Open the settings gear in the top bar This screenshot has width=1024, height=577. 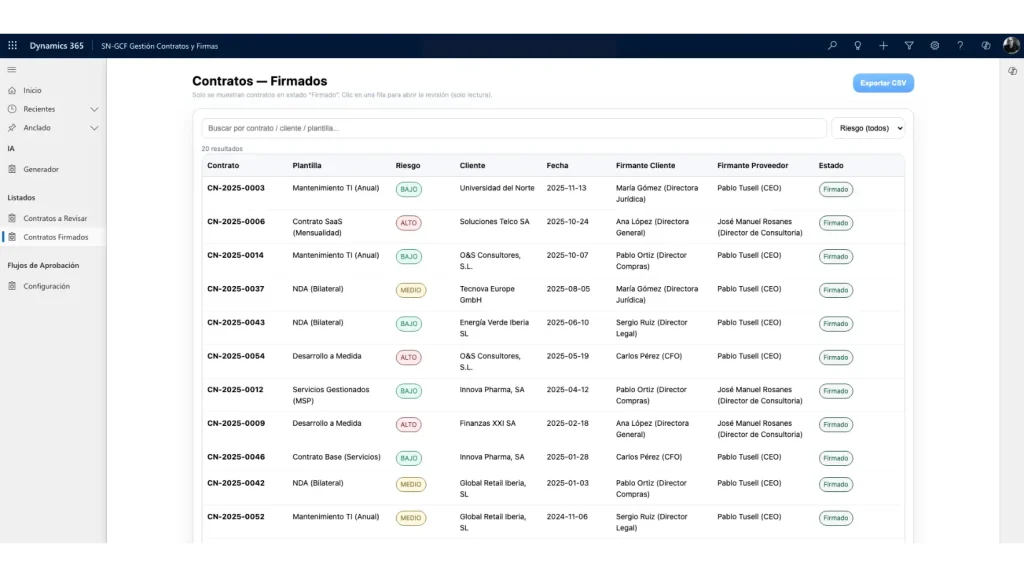tap(935, 45)
